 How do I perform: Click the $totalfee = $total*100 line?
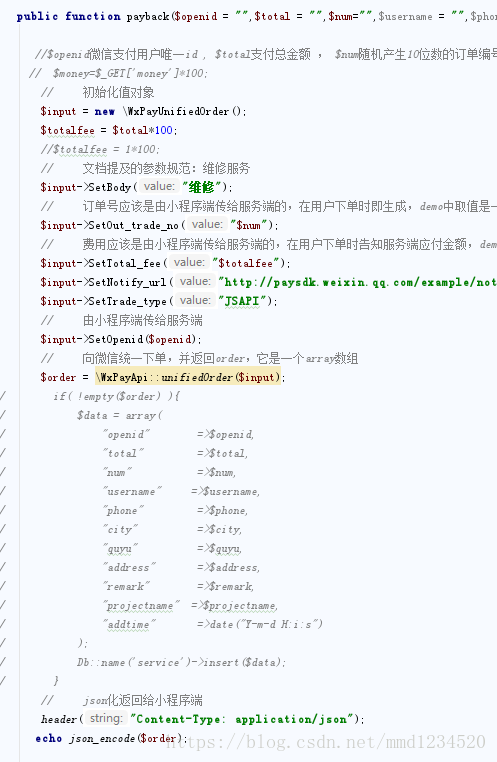pos(109,131)
